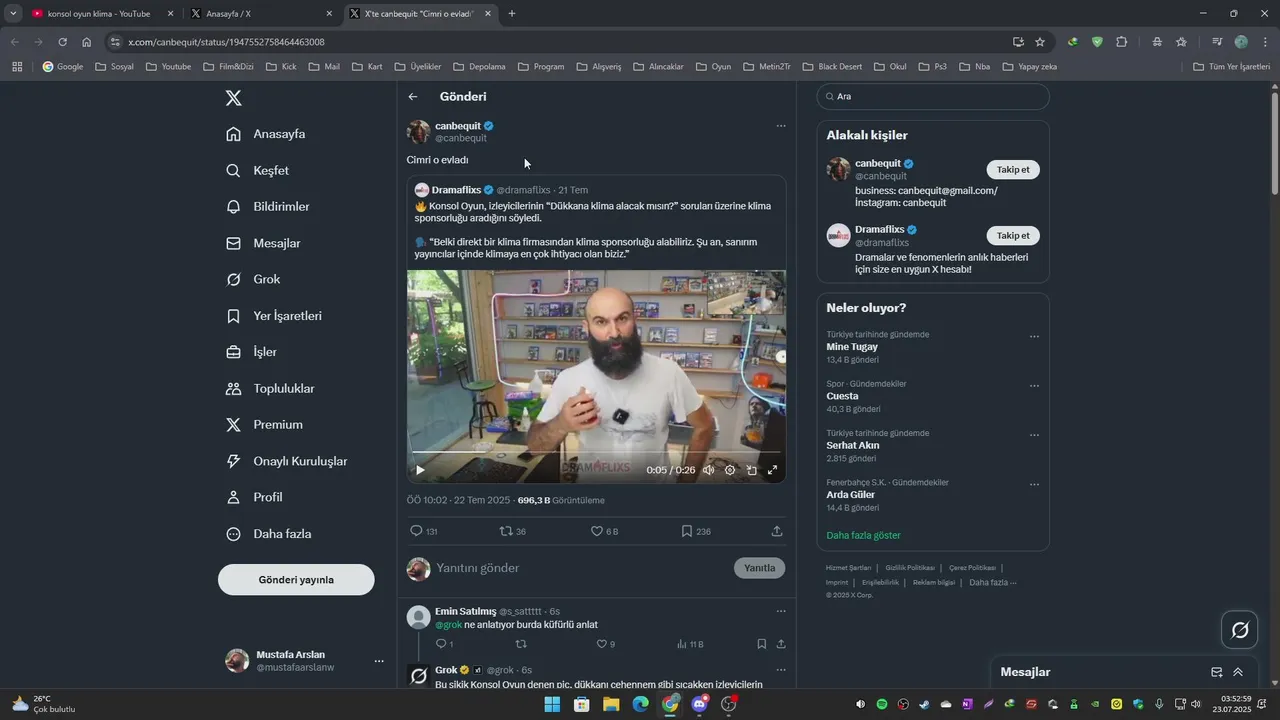The width and height of the screenshot is (1280, 720).
Task: Open File Explorer in taskbar
Action: point(611,704)
